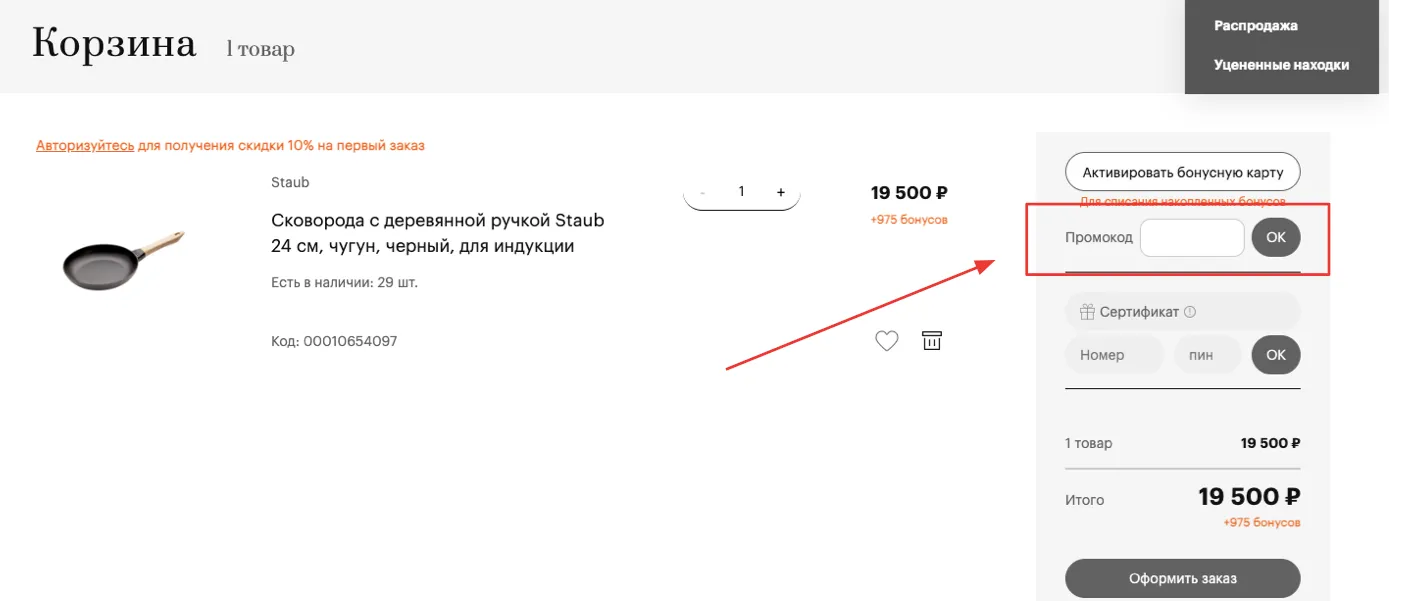Add the pan to favorites heart icon
This screenshot has height=601, width=1402.
pos(887,341)
